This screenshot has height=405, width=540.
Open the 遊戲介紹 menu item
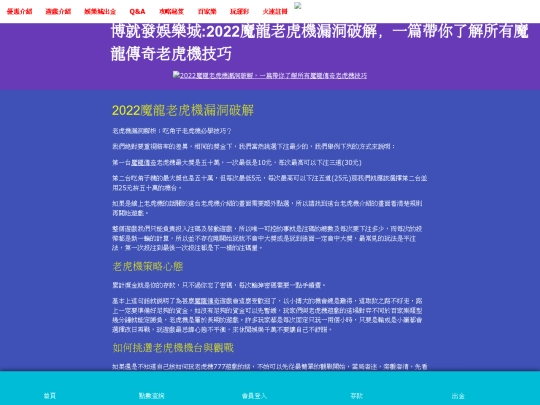pyautogui.click(x=58, y=11)
